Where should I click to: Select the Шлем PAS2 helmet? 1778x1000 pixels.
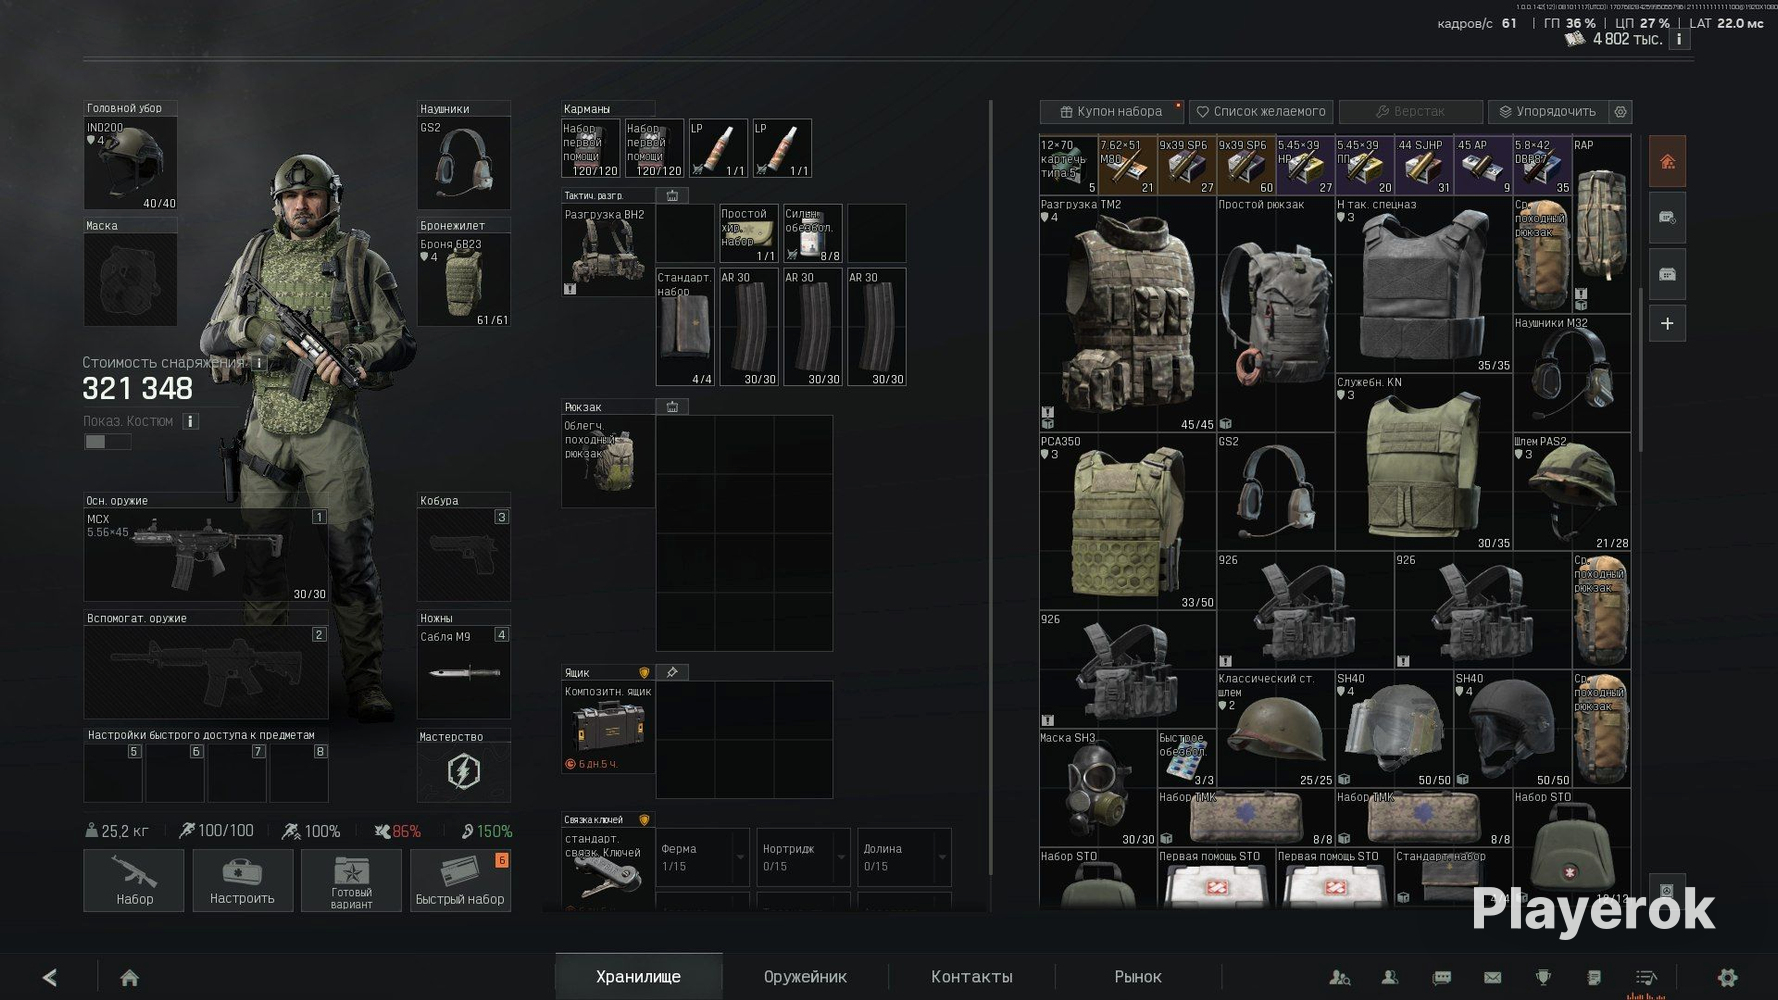(1572, 492)
